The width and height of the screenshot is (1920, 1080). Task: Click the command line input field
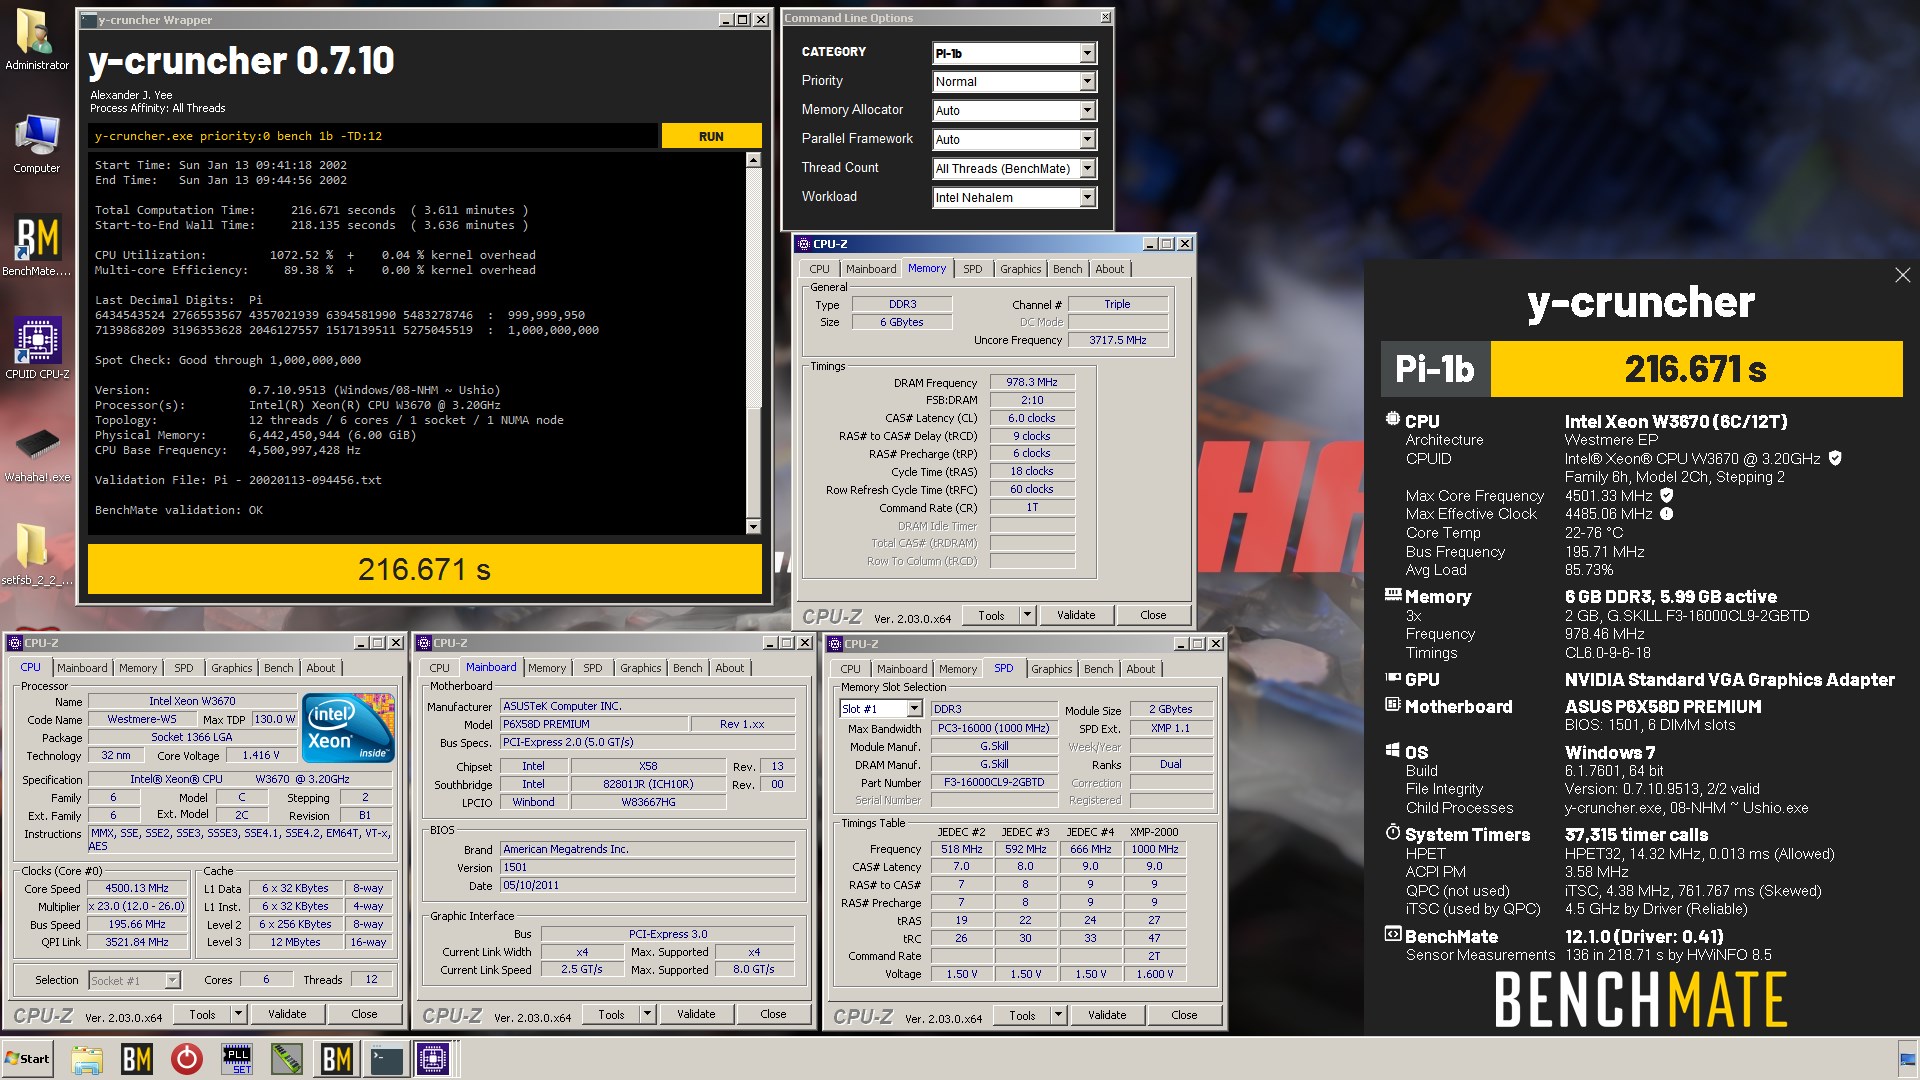pyautogui.click(x=374, y=136)
